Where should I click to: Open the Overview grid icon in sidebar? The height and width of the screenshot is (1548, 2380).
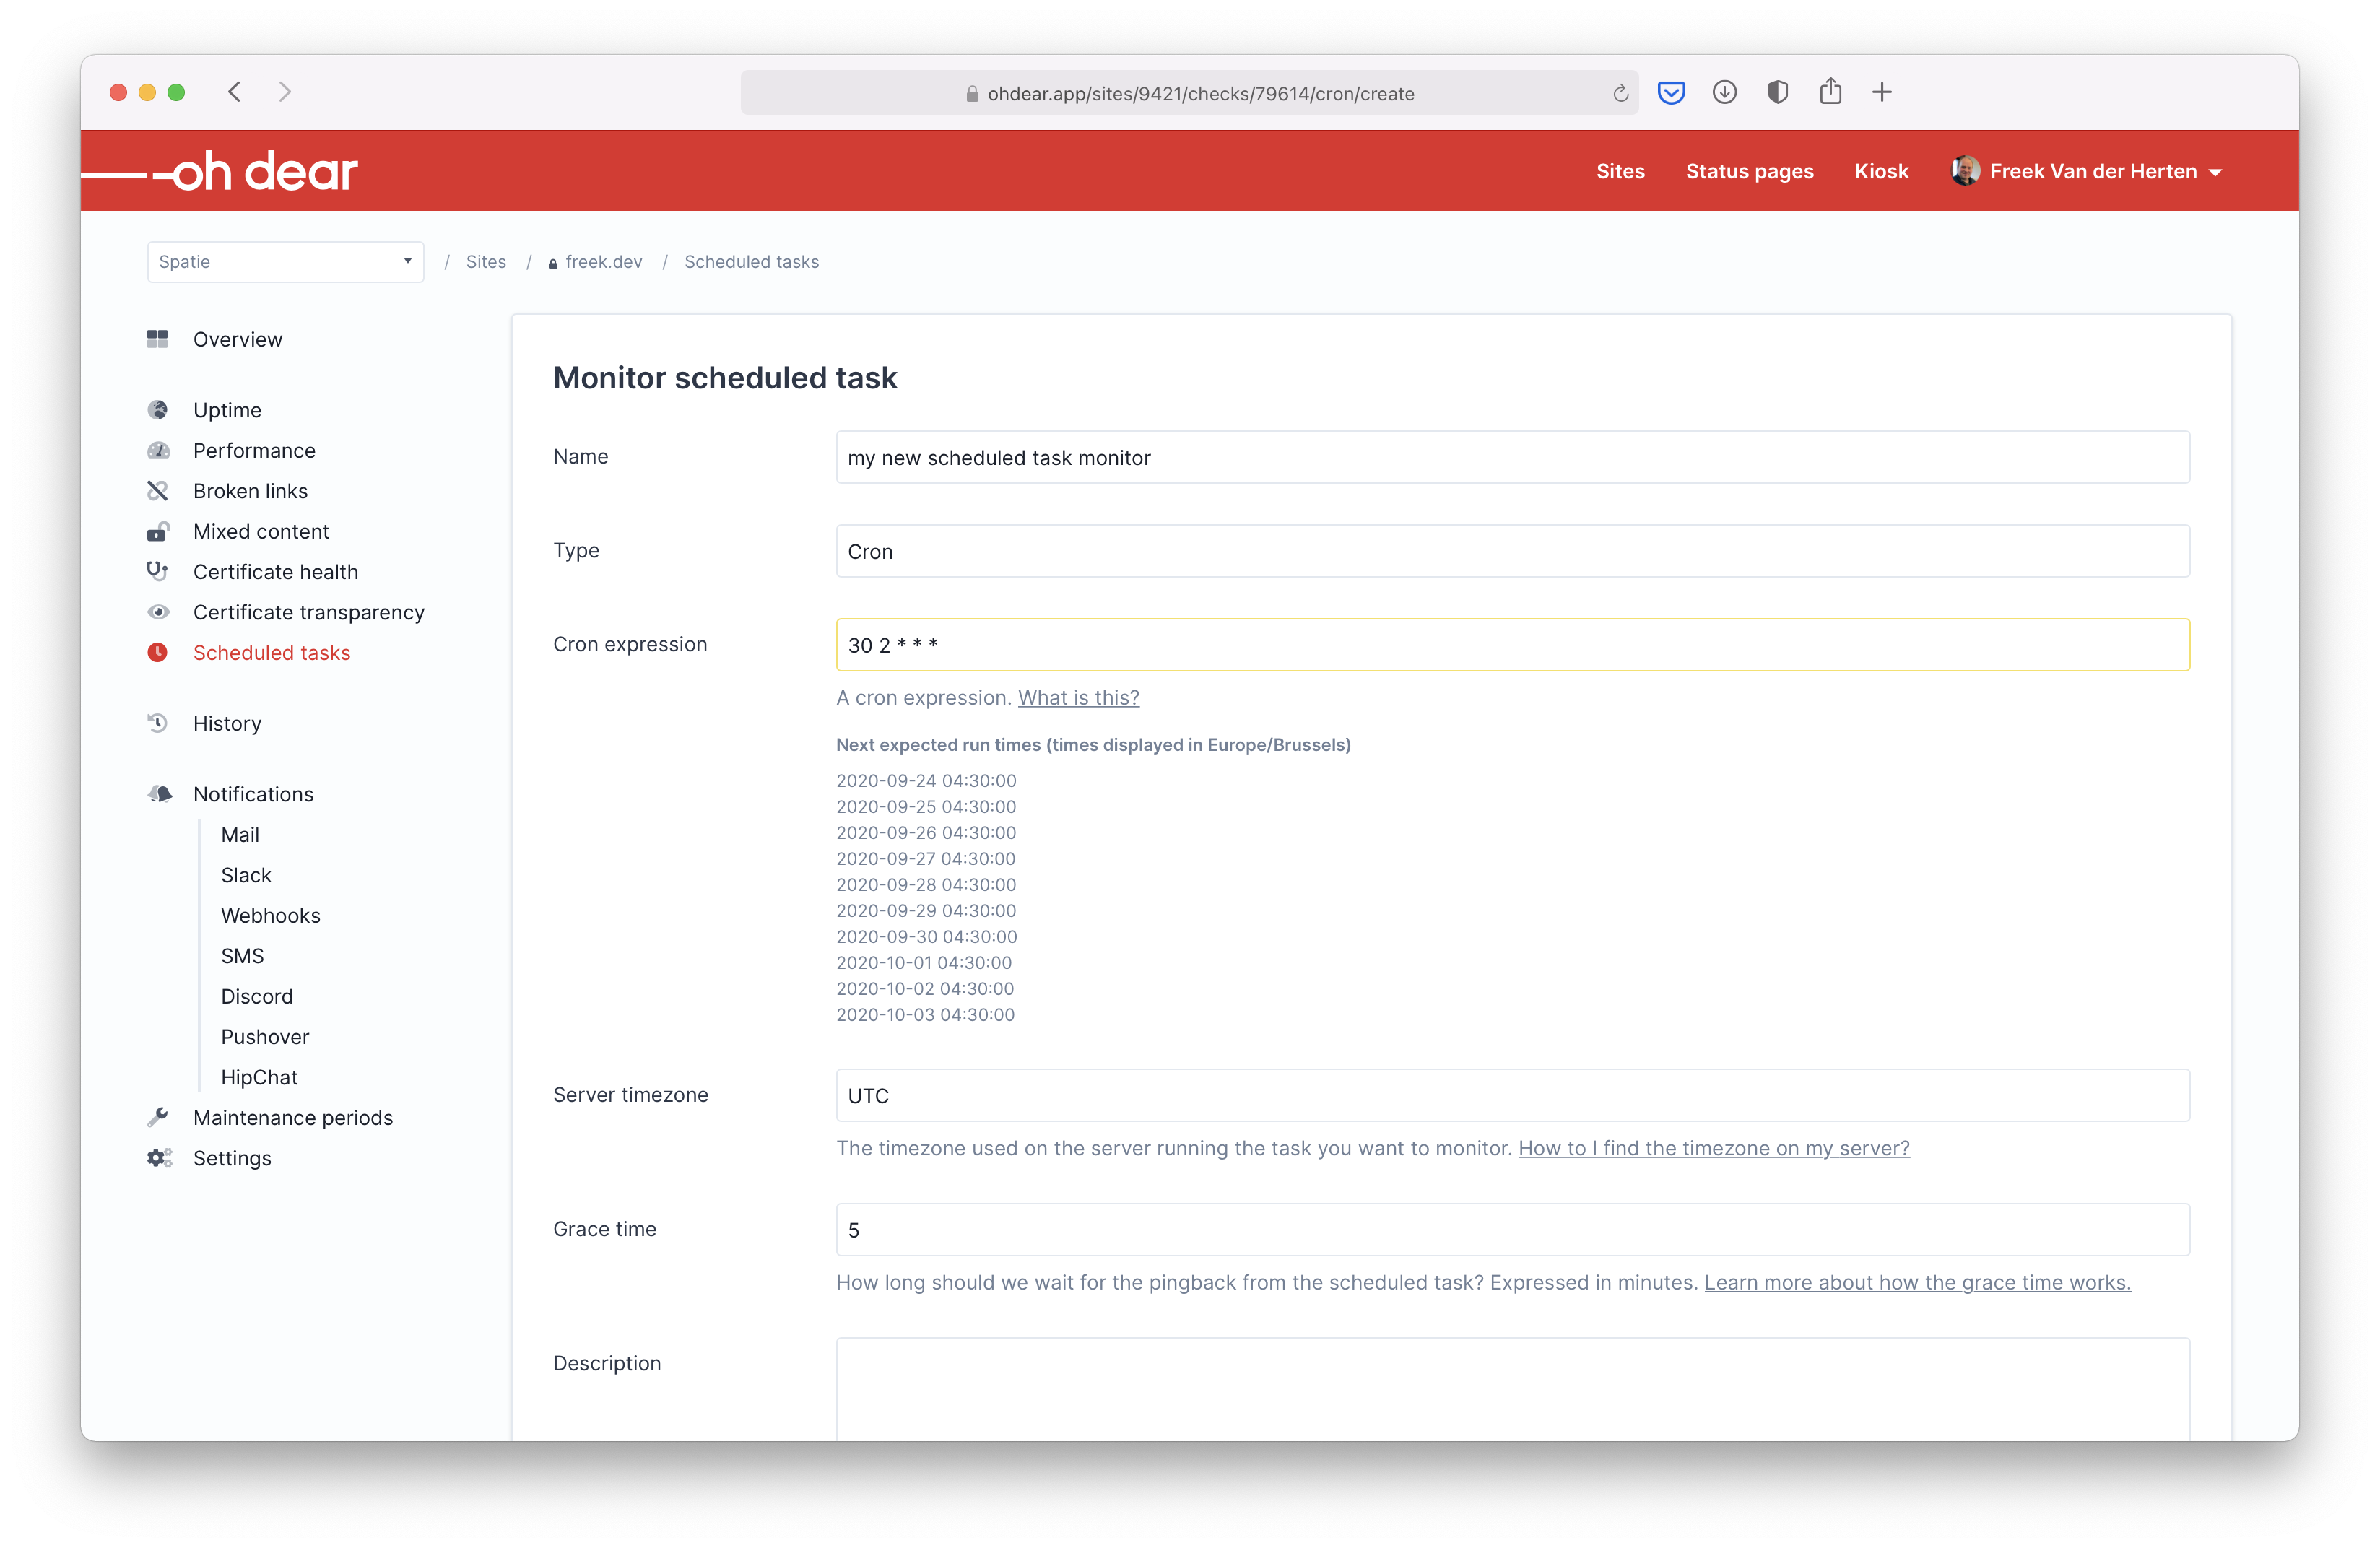click(x=157, y=339)
